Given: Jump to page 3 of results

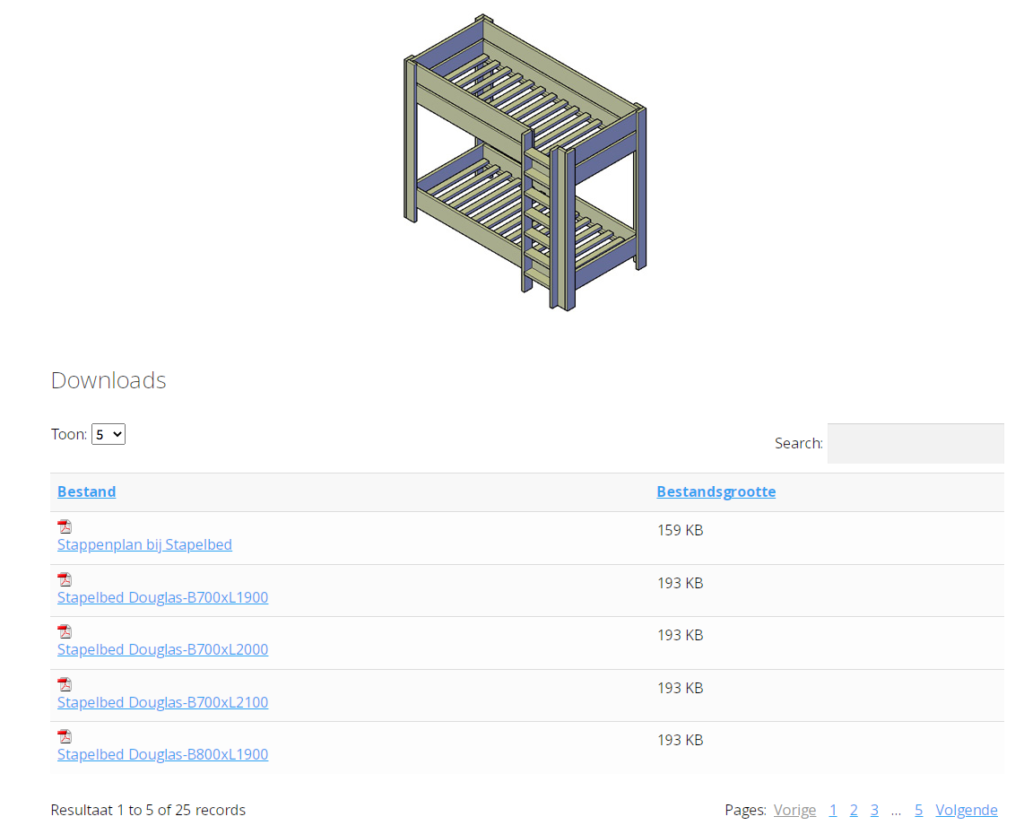Looking at the screenshot, I should tap(874, 810).
